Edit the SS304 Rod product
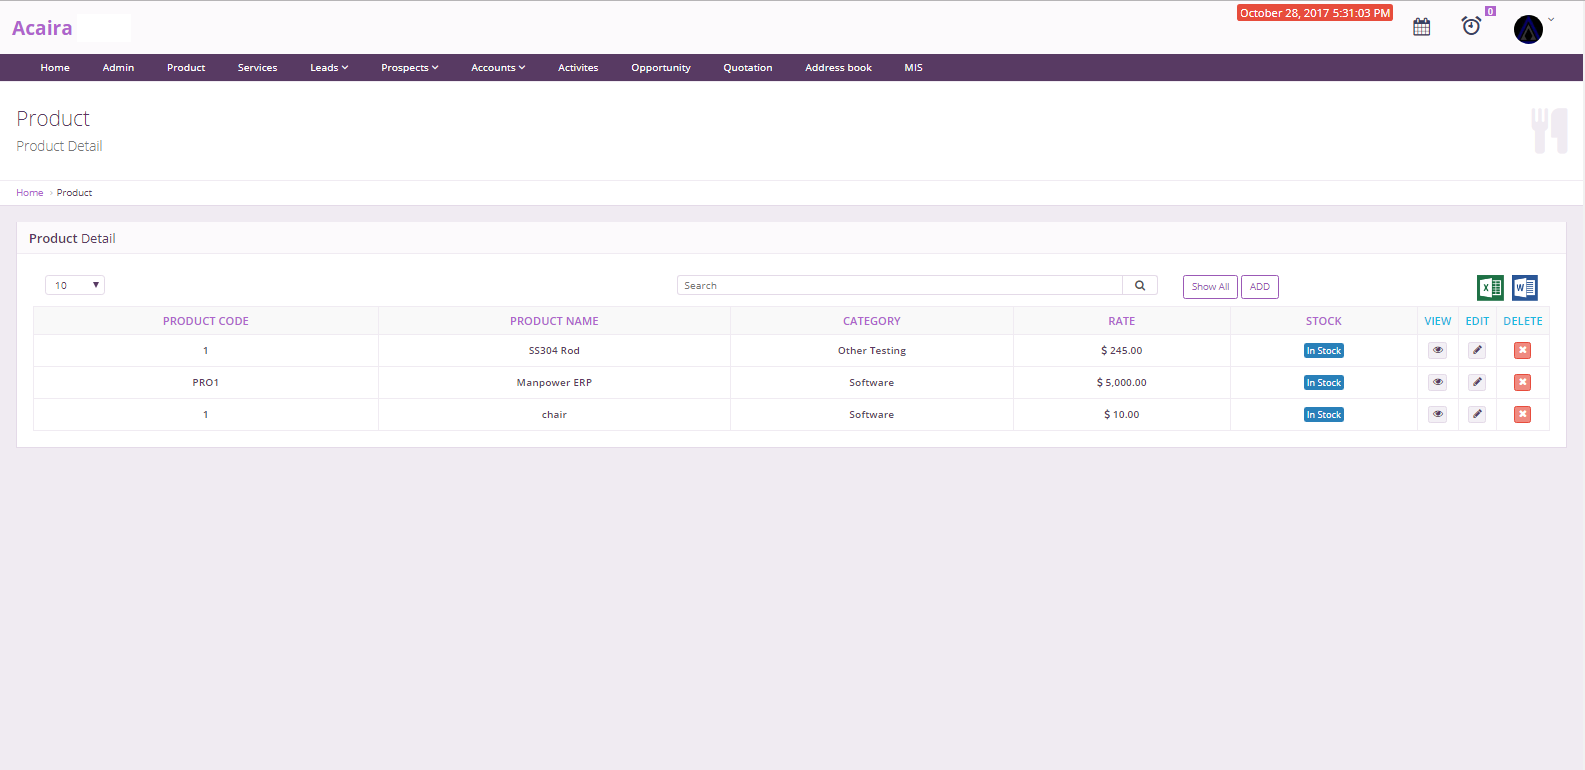 point(1477,351)
